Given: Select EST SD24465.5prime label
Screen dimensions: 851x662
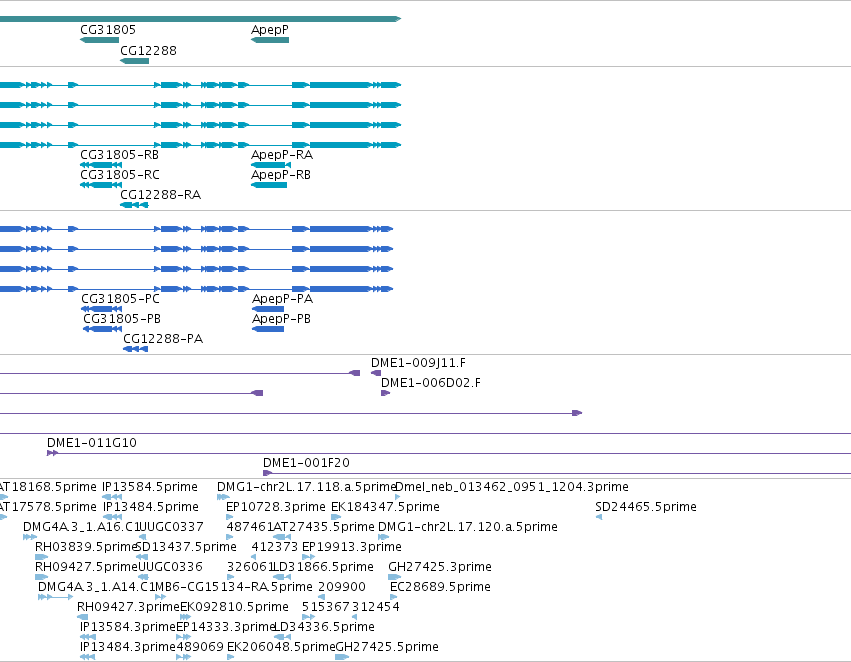Looking at the screenshot, I should 646,507.
